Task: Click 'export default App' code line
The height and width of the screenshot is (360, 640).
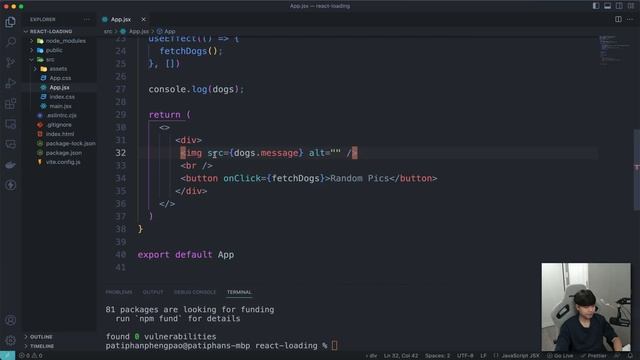Action: click(186, 255)
